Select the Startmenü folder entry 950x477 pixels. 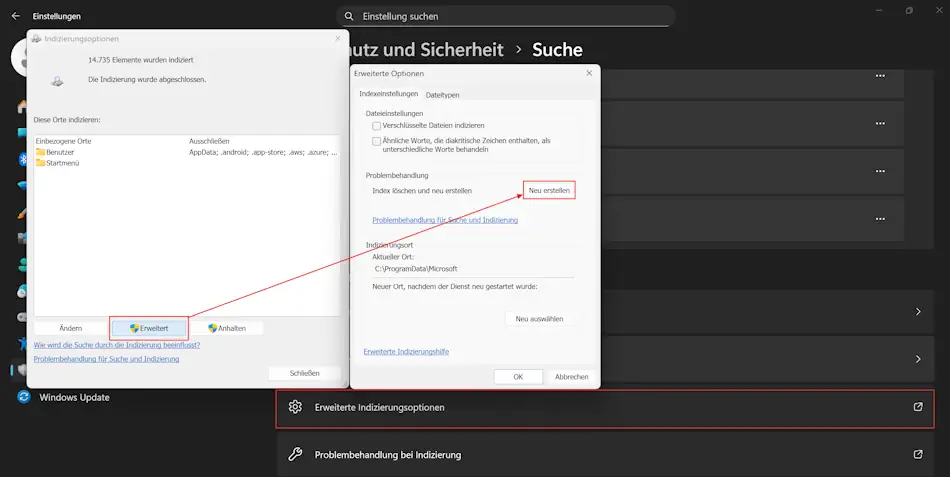[58, 163]
